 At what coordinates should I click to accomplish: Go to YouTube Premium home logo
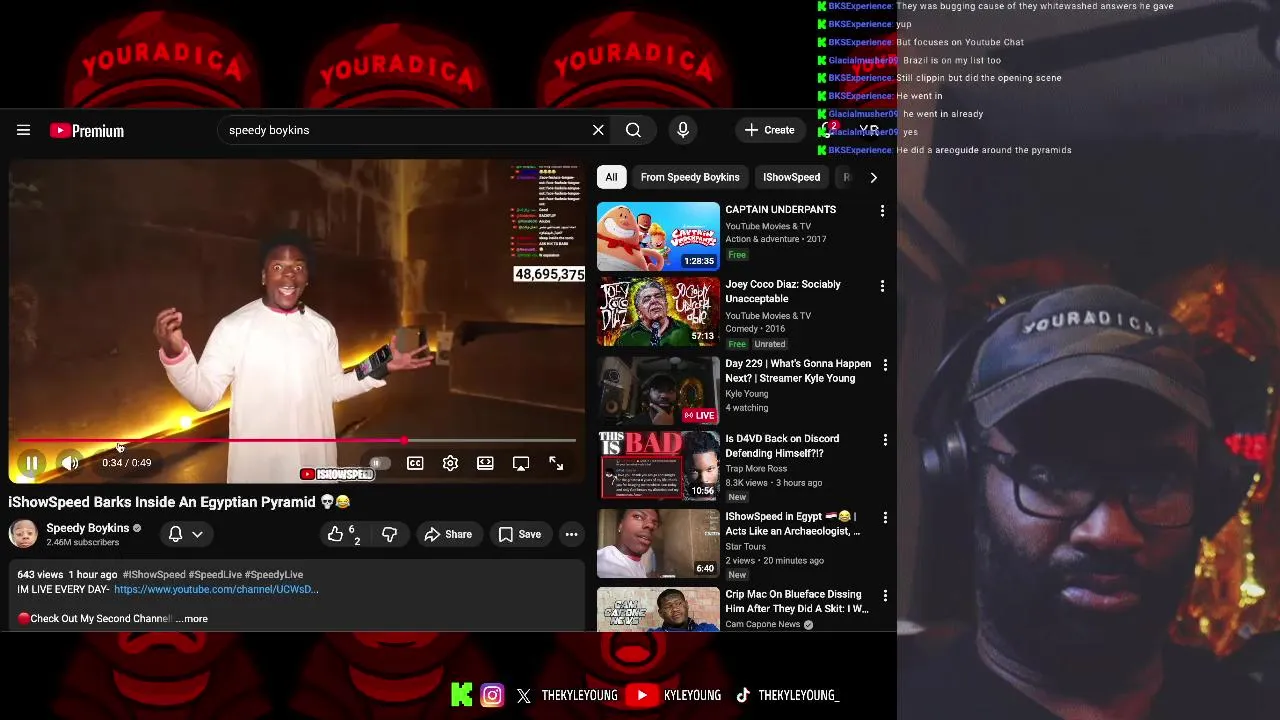(x=87, y=131)
